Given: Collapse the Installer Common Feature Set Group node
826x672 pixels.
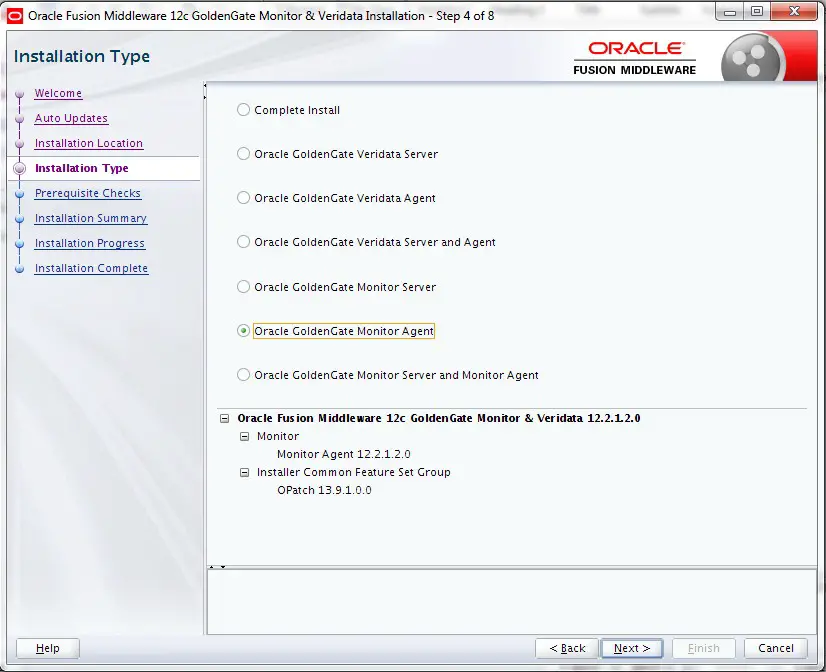Looking at the screenshot, I should coord(244,472).
